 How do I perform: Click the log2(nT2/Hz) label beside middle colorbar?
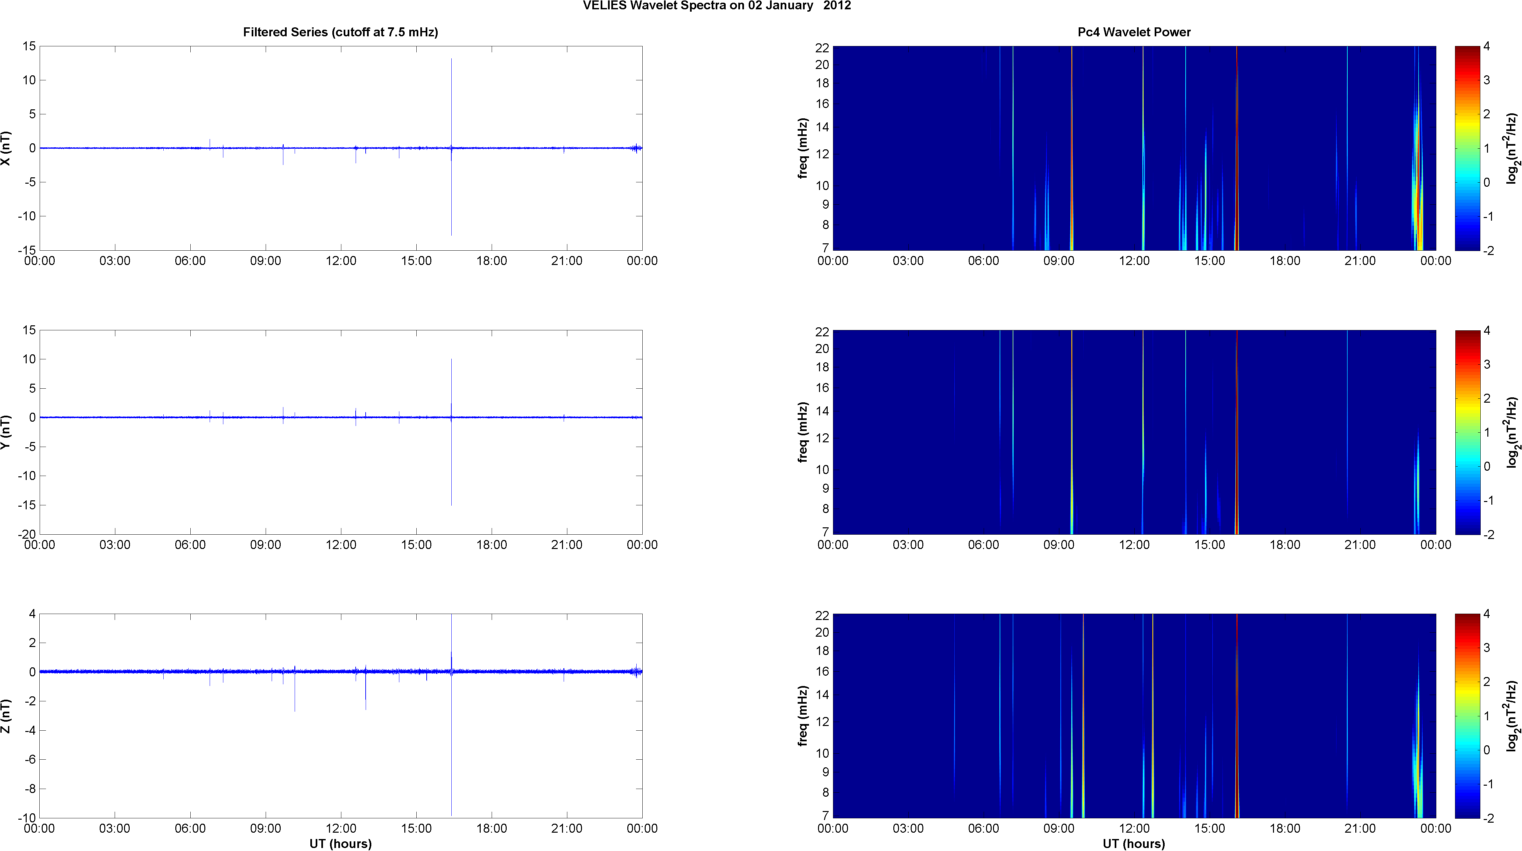tap(1513, 432)
